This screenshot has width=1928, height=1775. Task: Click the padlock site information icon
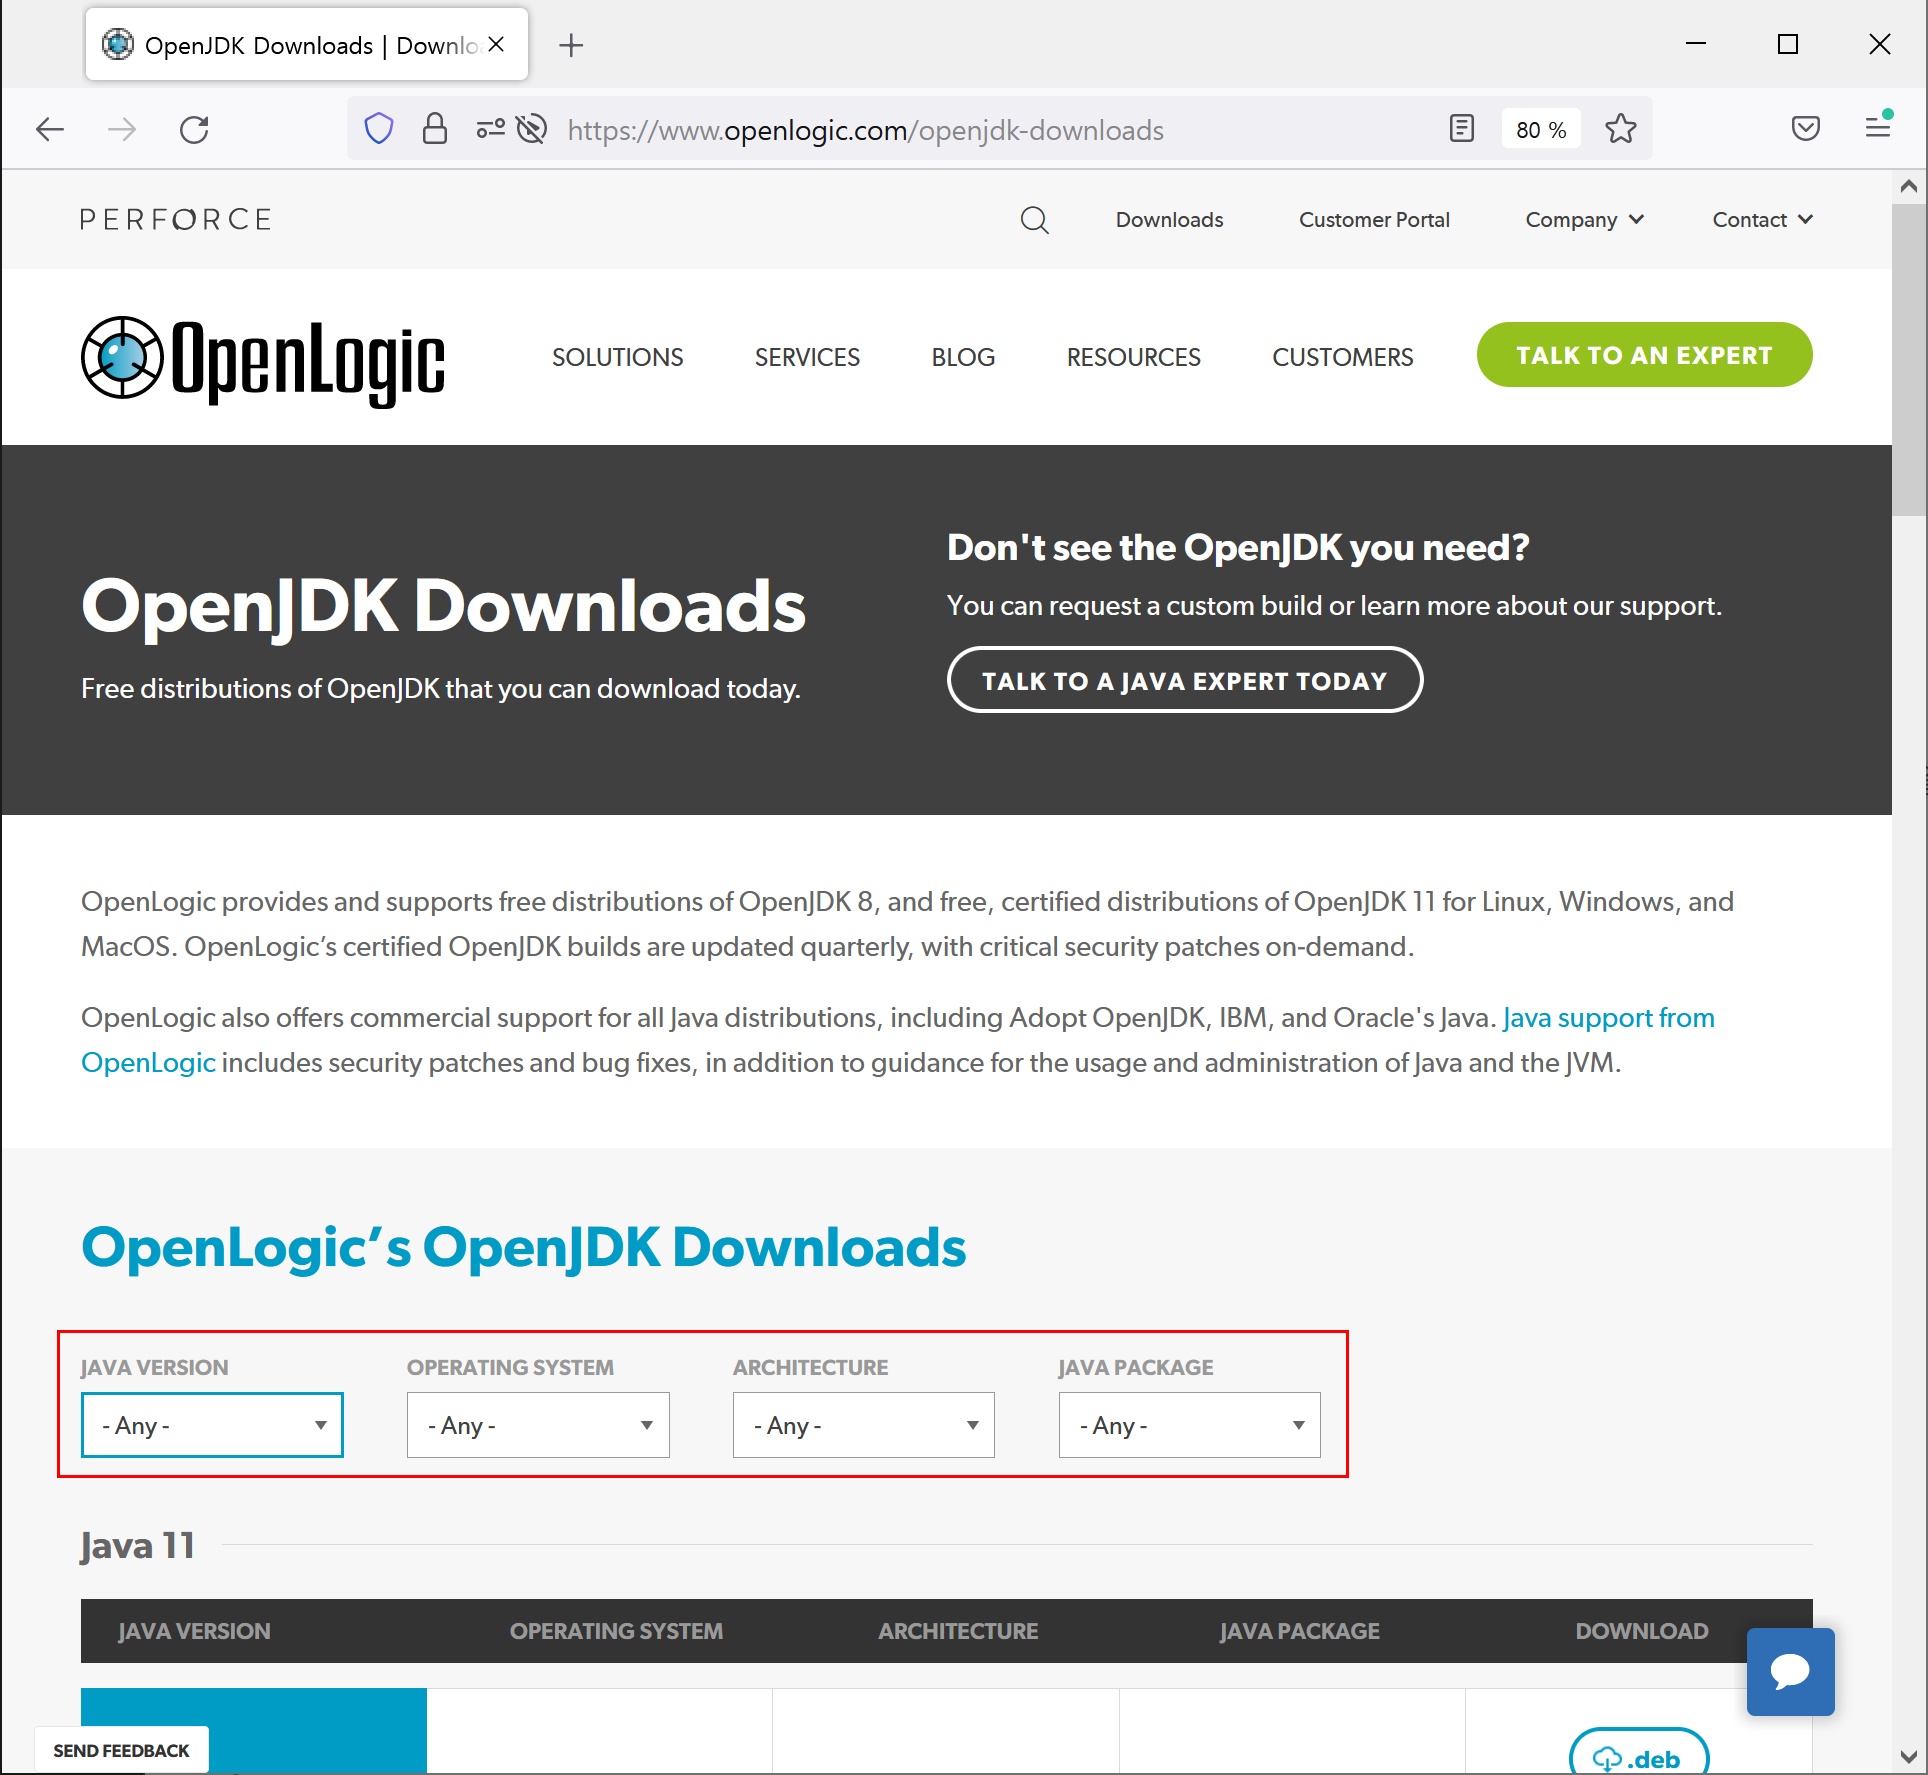pyautogui.click(x=434, y=129)
